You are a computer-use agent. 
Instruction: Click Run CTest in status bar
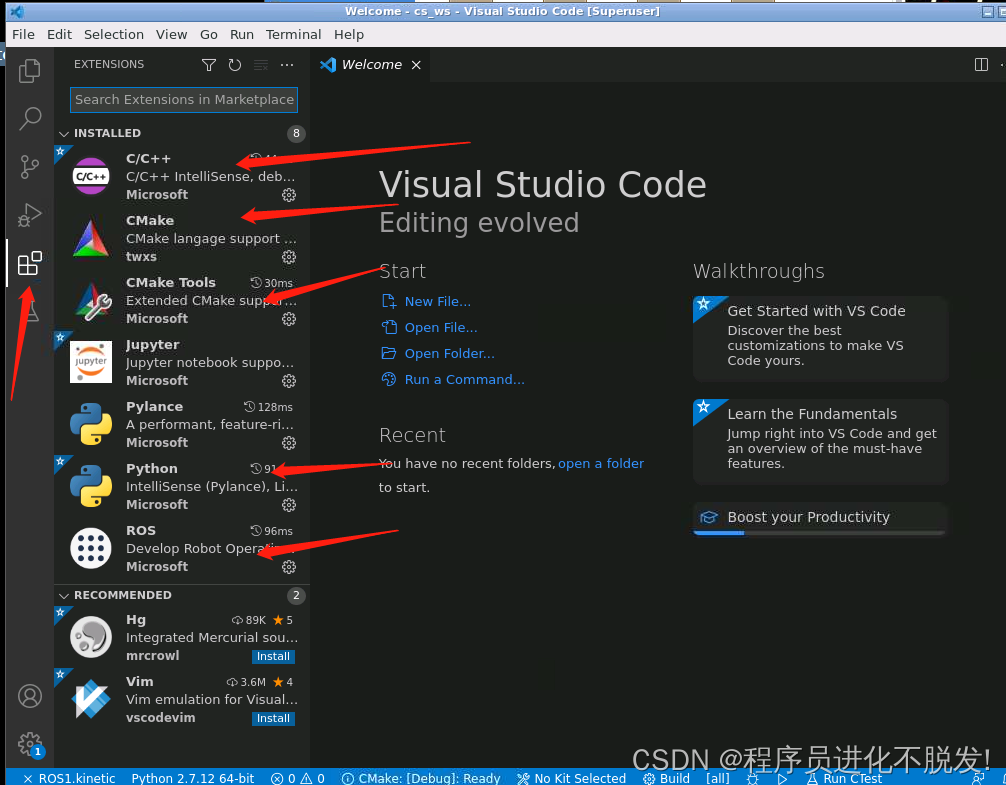click(844, 778)
